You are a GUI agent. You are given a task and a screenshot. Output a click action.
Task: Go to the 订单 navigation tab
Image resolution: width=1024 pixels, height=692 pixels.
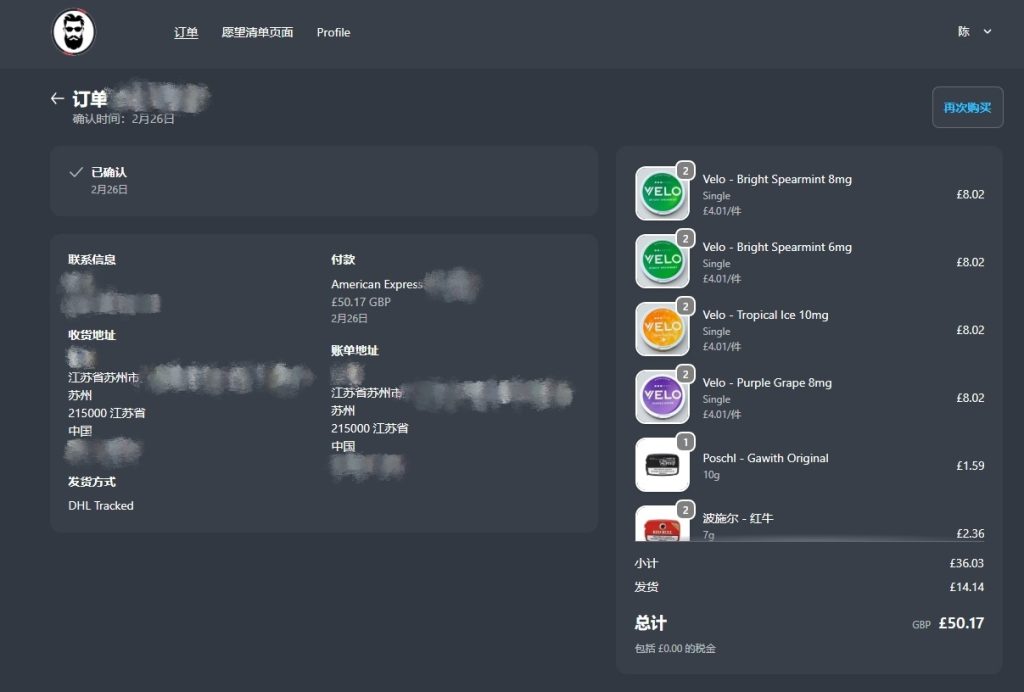pos(186,32)
